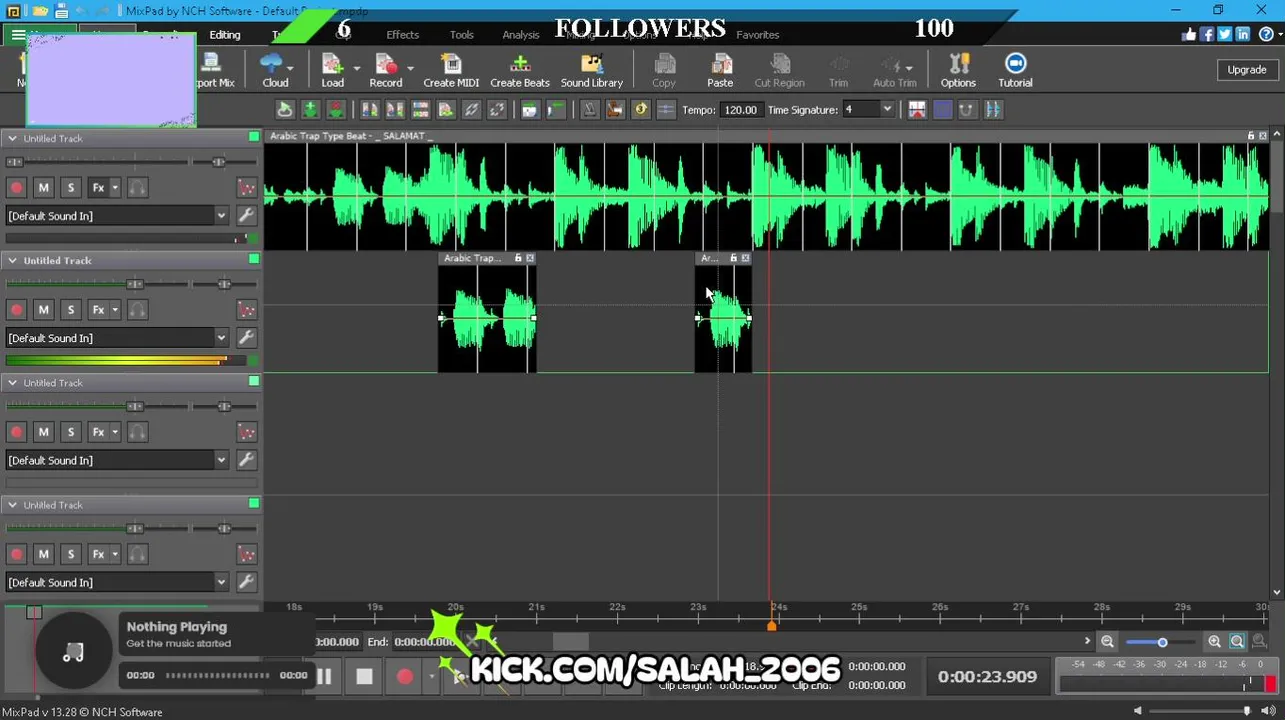This screenshot has width=1285, height=720.
Task: Click the Upgrade button
Action: (1246, 70)
